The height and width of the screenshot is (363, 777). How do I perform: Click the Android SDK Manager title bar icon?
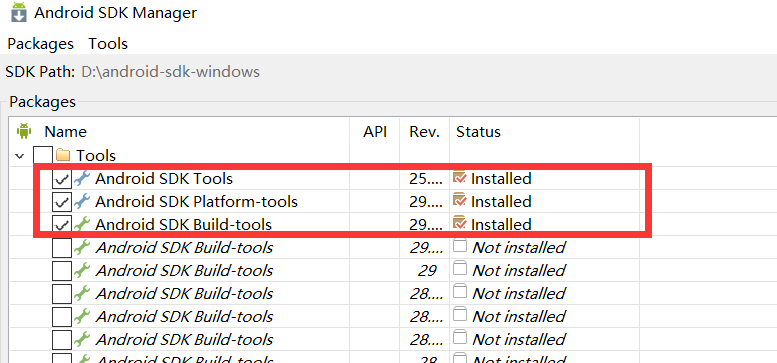point(19,12)
